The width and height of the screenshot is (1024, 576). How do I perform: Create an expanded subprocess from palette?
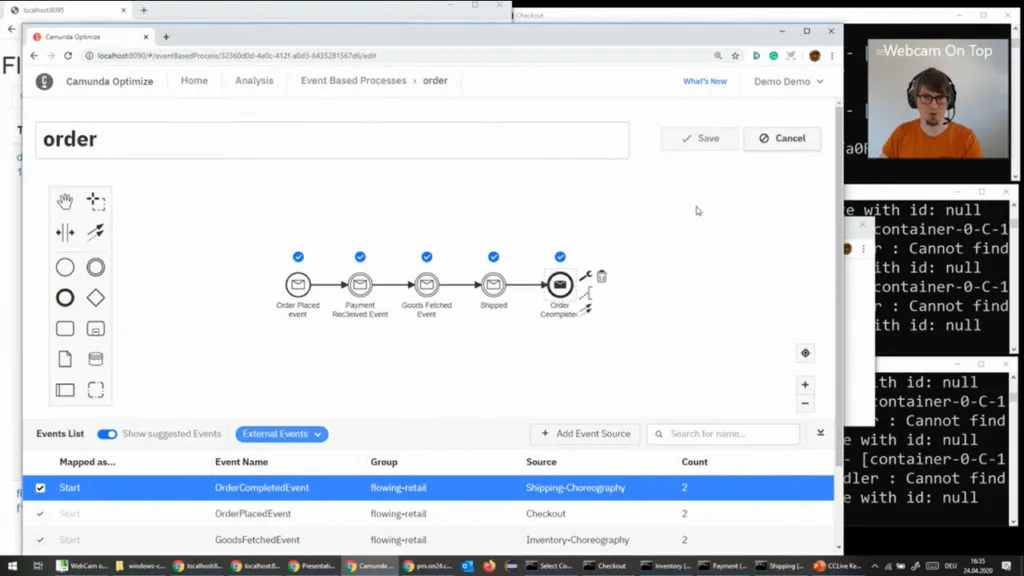95,328
